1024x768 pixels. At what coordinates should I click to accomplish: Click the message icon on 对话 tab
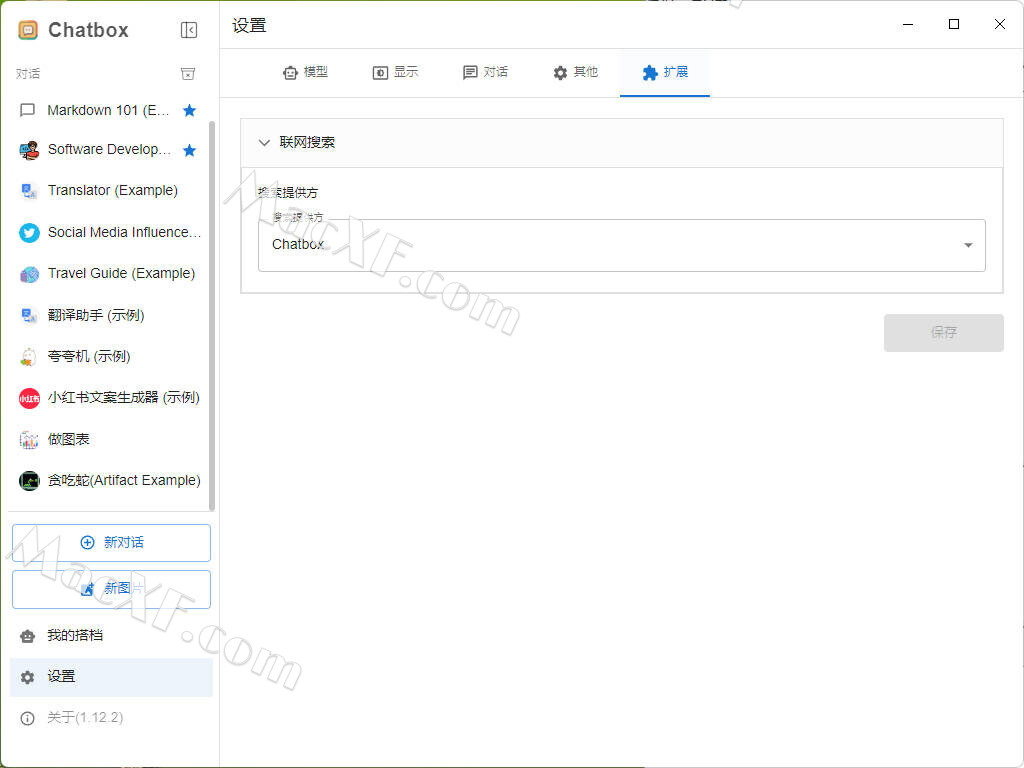click(470, 73)
